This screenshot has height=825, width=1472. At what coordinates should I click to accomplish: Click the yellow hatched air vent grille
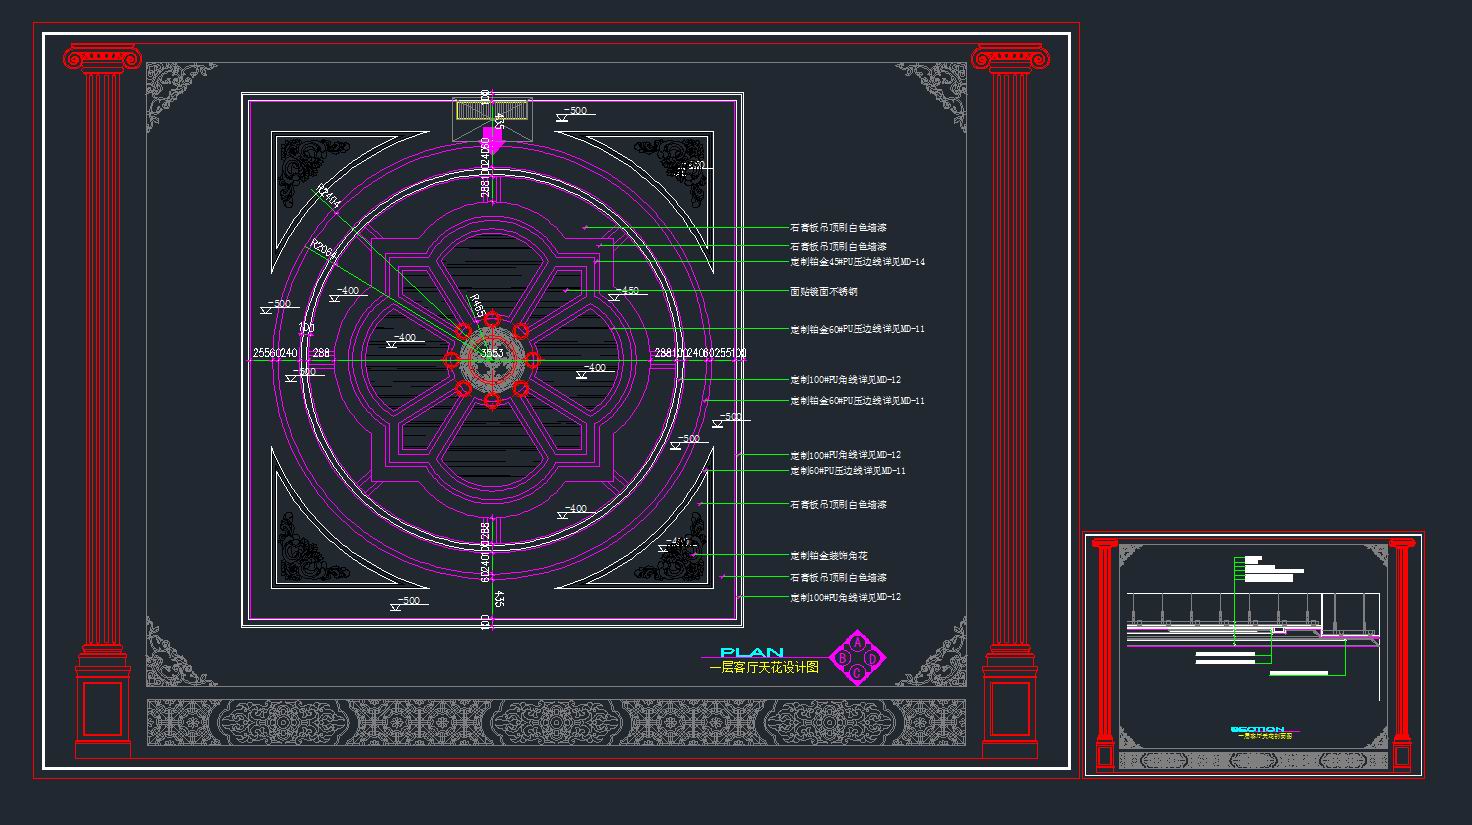492,109
